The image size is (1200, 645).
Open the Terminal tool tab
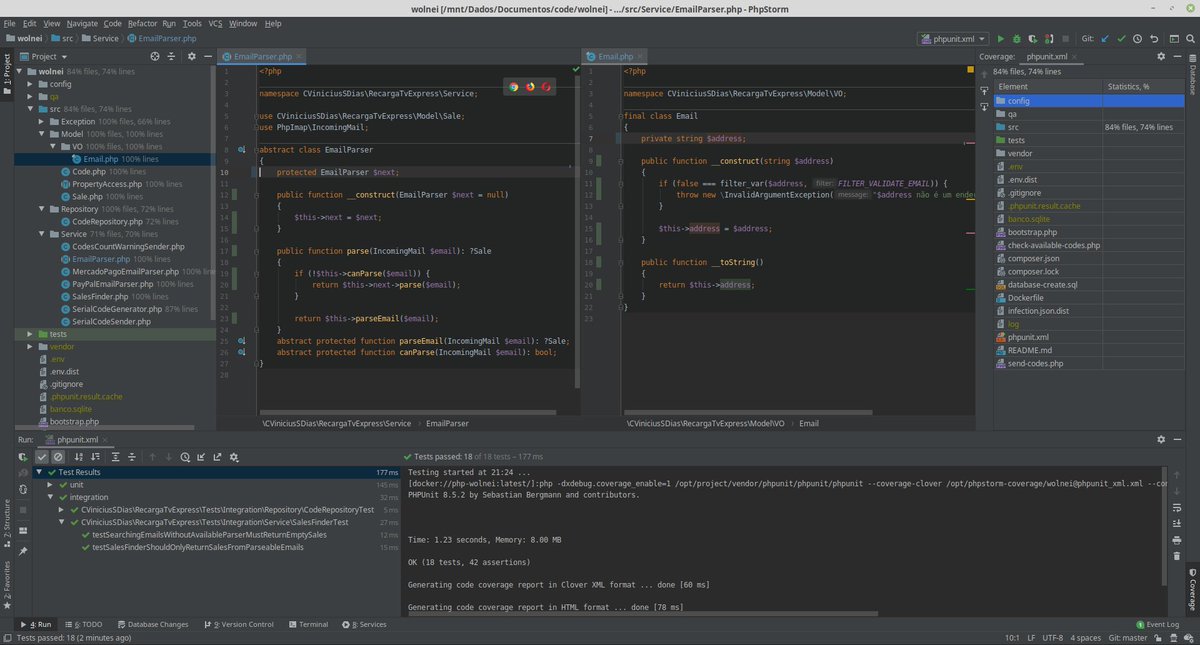[308, 625]
